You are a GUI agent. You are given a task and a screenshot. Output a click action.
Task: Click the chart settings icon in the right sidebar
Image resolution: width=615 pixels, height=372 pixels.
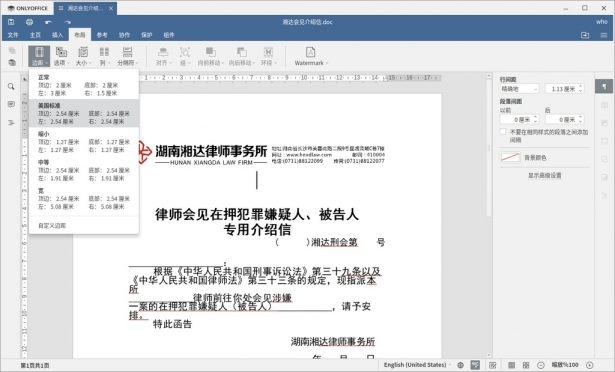pos(604,177)
